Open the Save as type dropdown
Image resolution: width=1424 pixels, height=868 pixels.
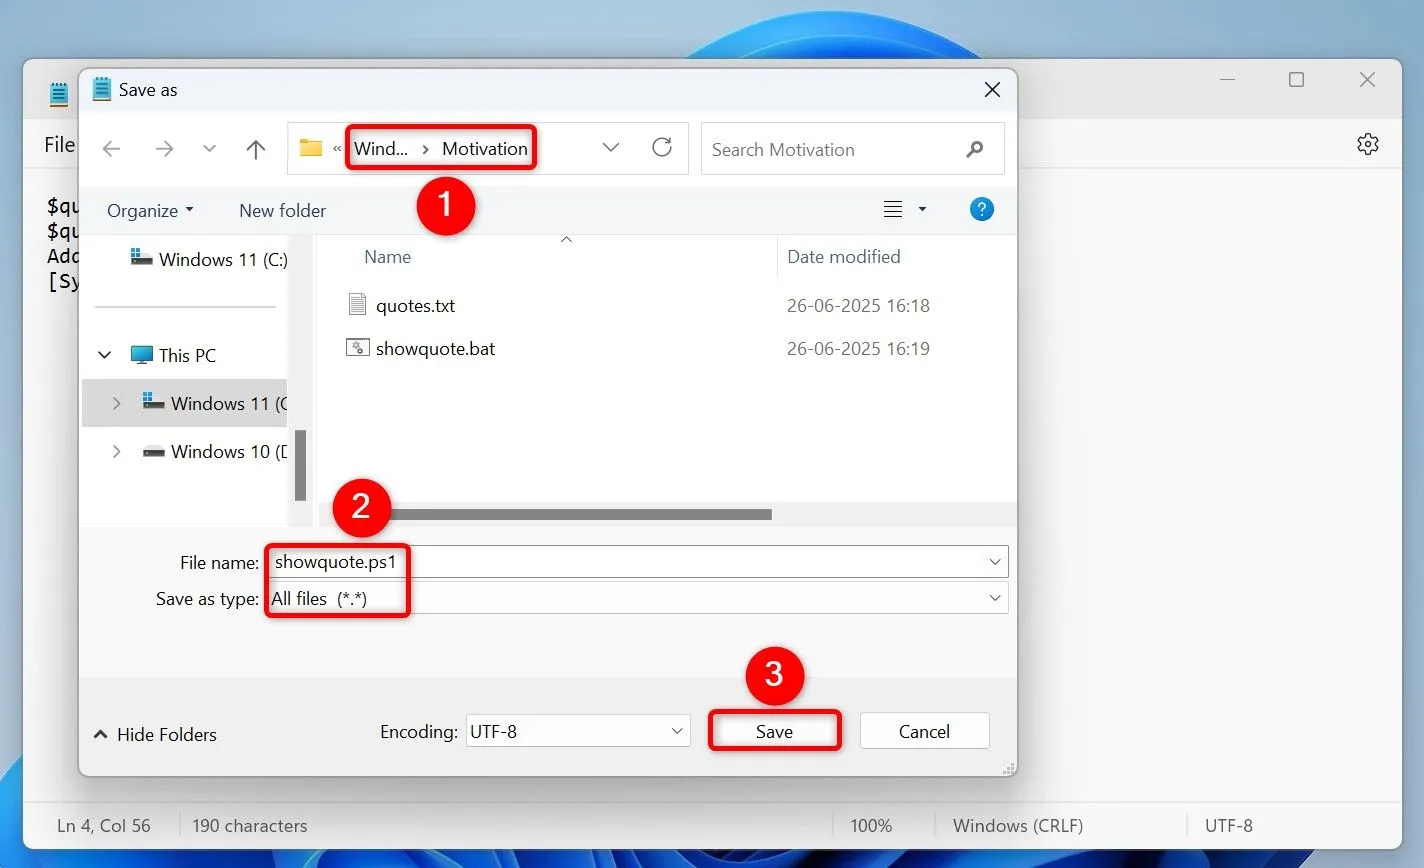coord(994,598)
